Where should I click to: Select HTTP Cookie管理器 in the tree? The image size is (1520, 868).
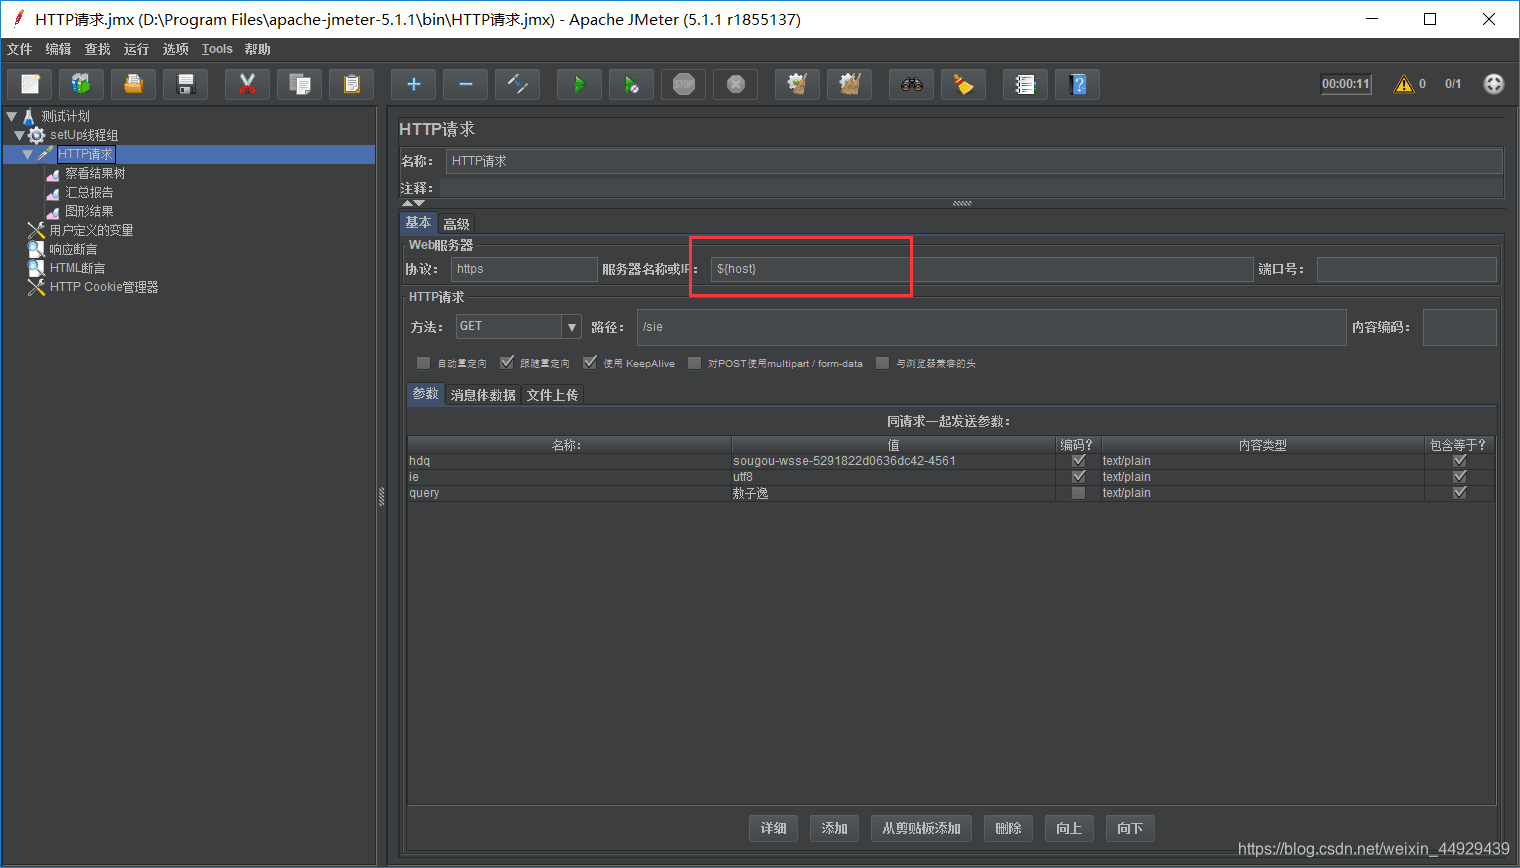click(x=104, y=287)
